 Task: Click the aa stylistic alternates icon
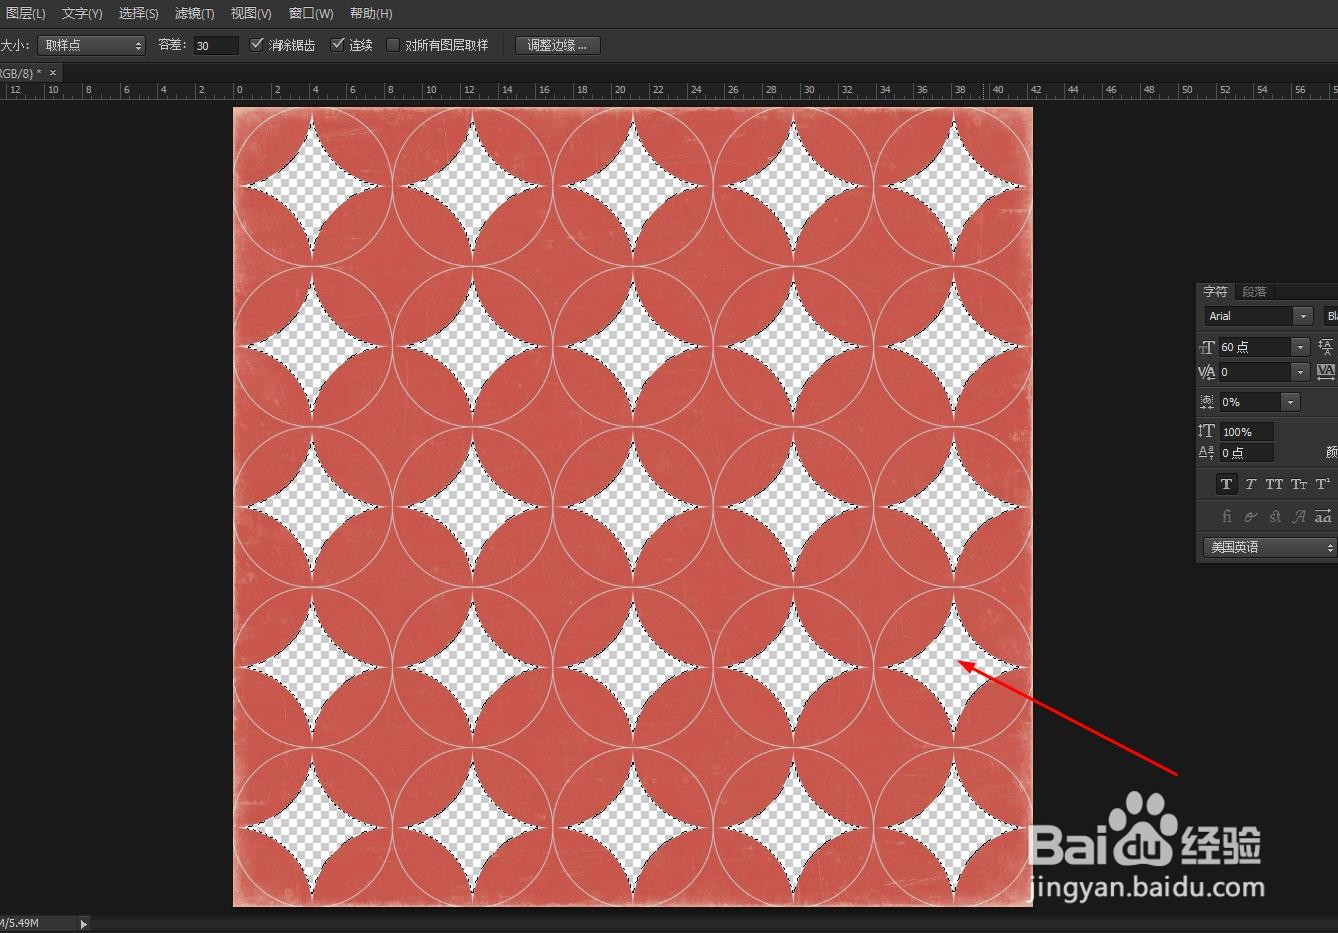point(1322,517)
